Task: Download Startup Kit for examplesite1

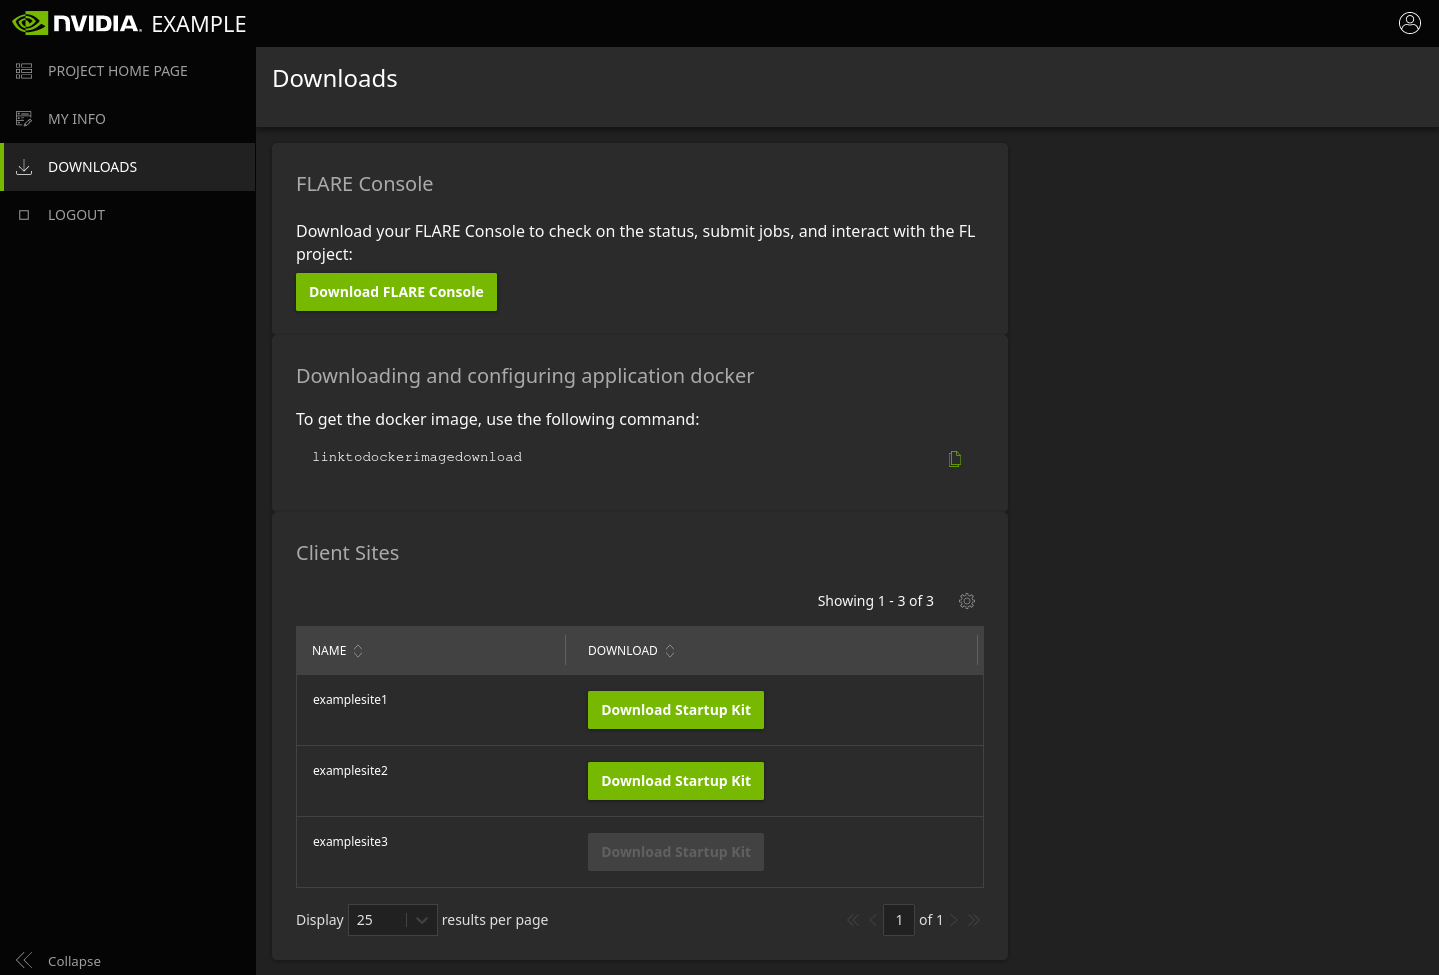Action: 676,710
